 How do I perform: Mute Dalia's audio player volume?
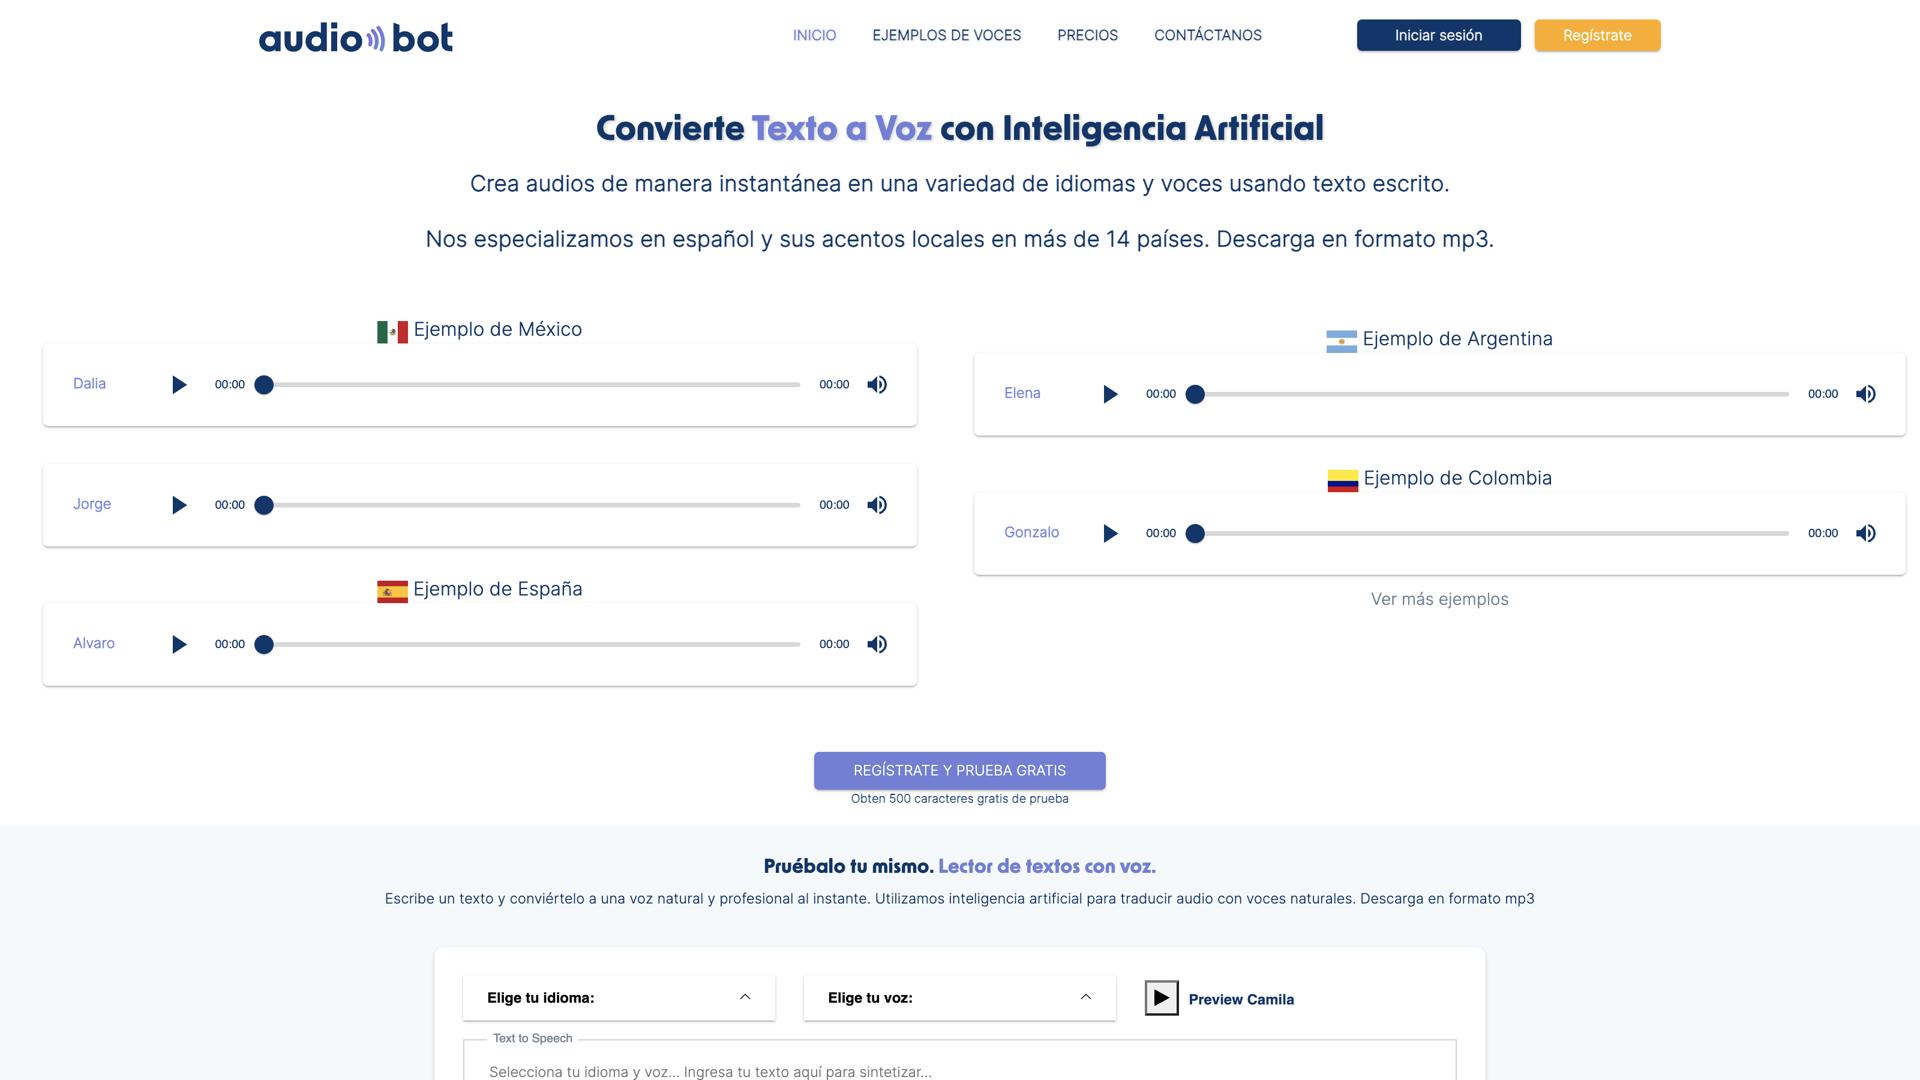pyautogui.click(x=877, y=384)
